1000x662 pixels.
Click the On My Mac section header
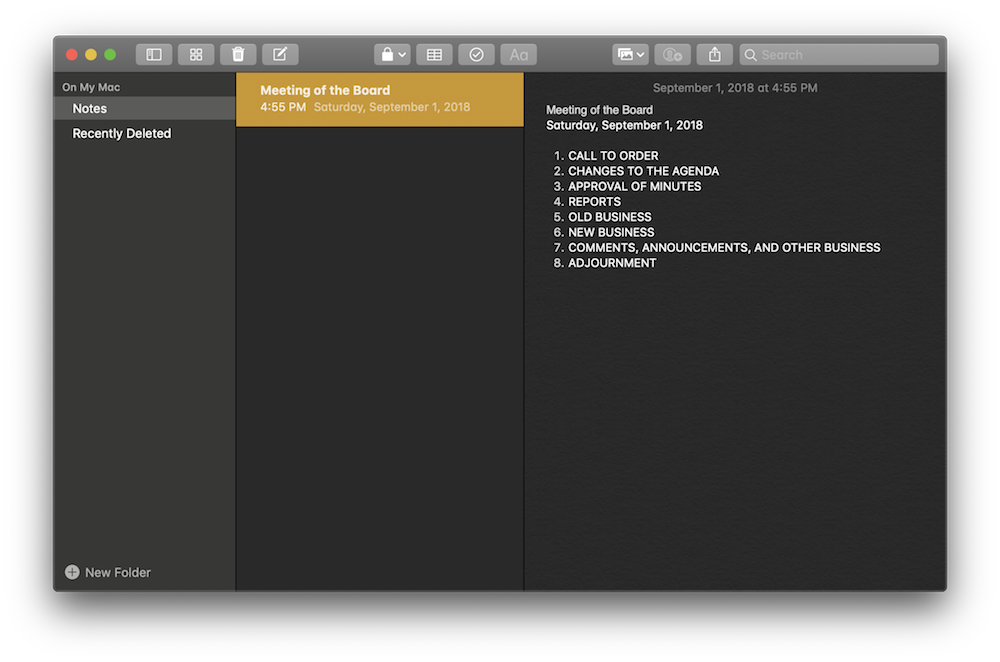[x=91, y=87]
